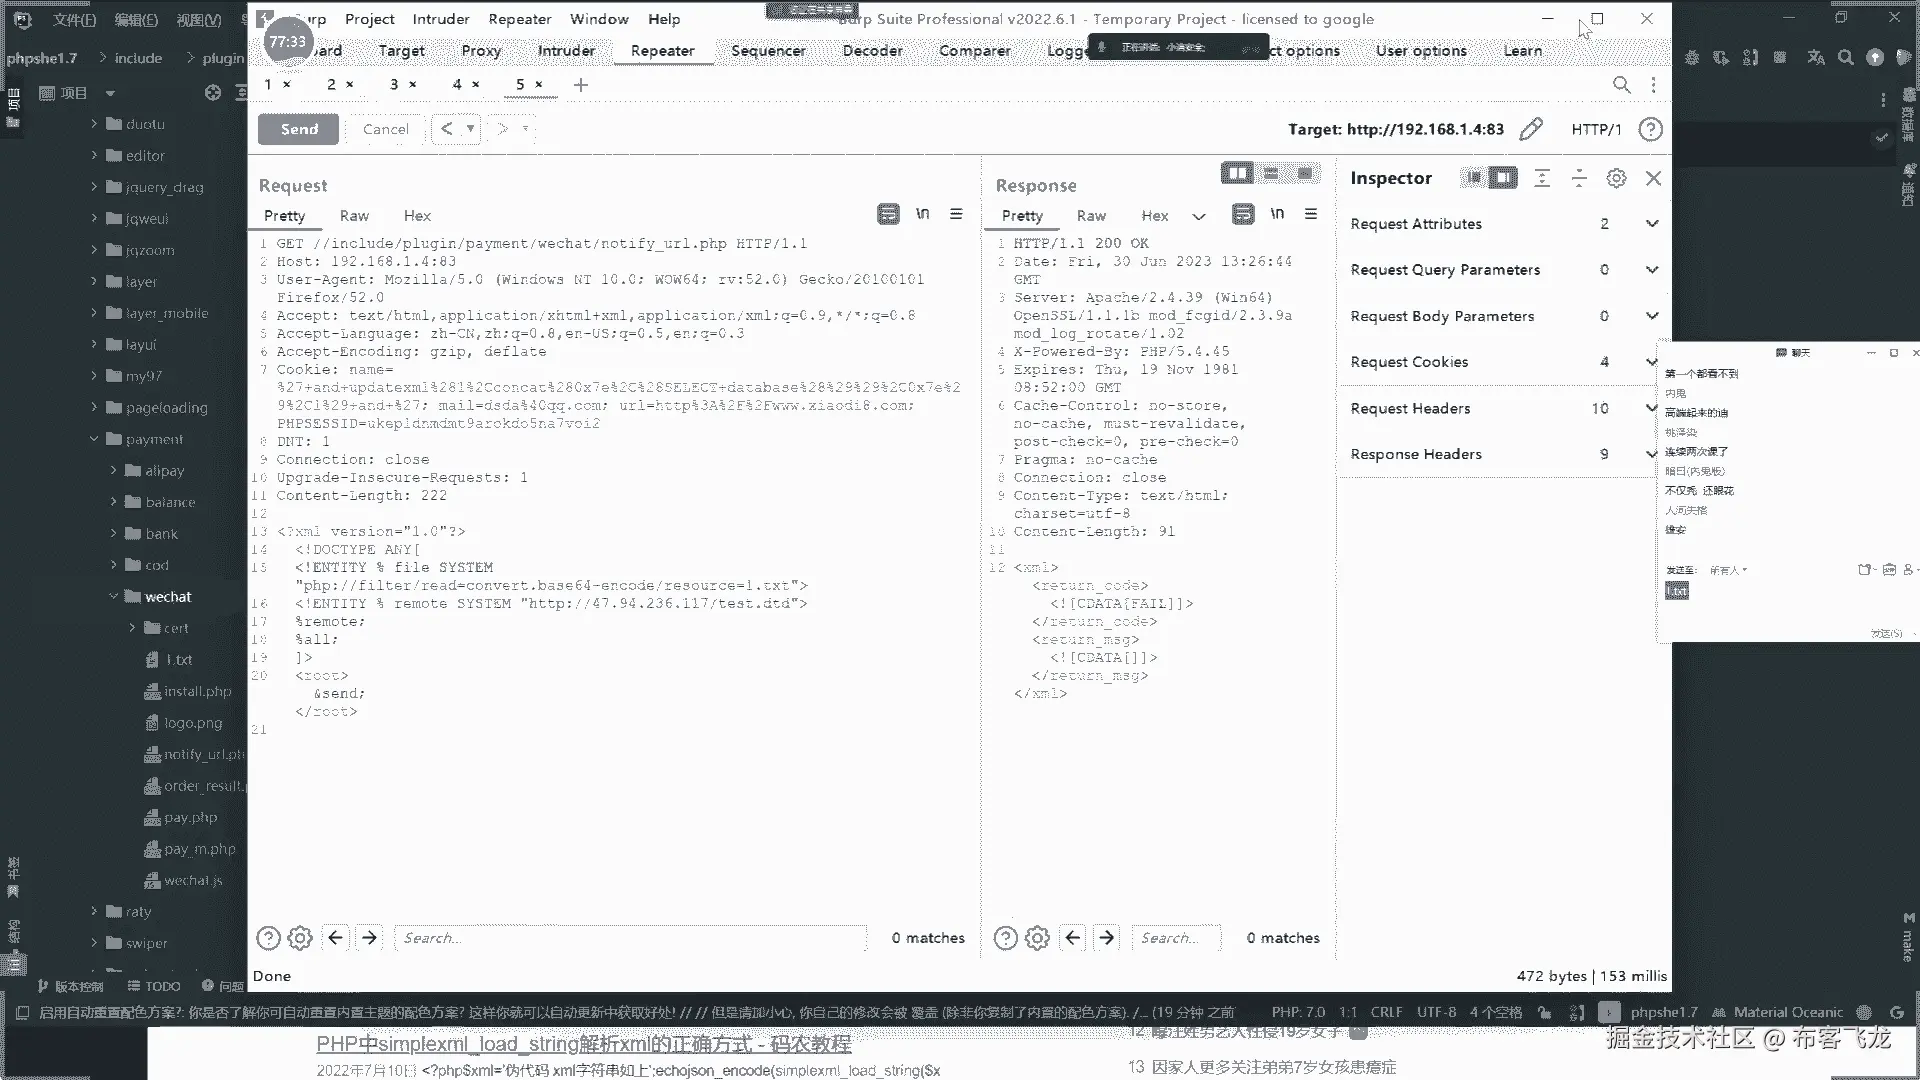Go to previous request history arrow
1920x1080 pixels.
[x=447, y=129]
